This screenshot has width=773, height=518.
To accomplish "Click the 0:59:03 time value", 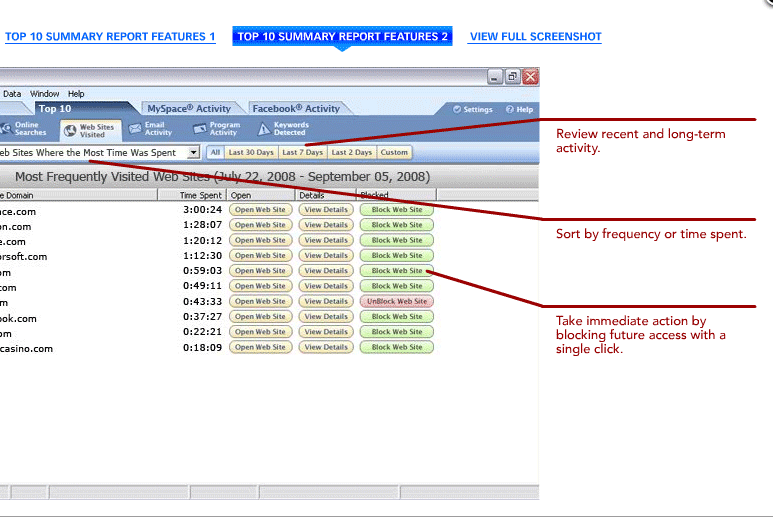I will tap(202, 271).
